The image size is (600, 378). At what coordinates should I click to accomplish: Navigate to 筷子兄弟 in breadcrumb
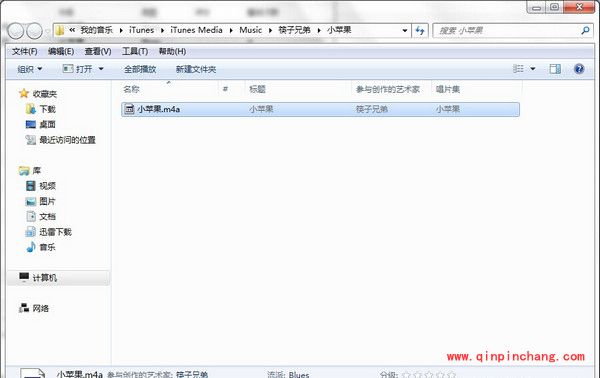pyautogui.click(x=295, y=30)
